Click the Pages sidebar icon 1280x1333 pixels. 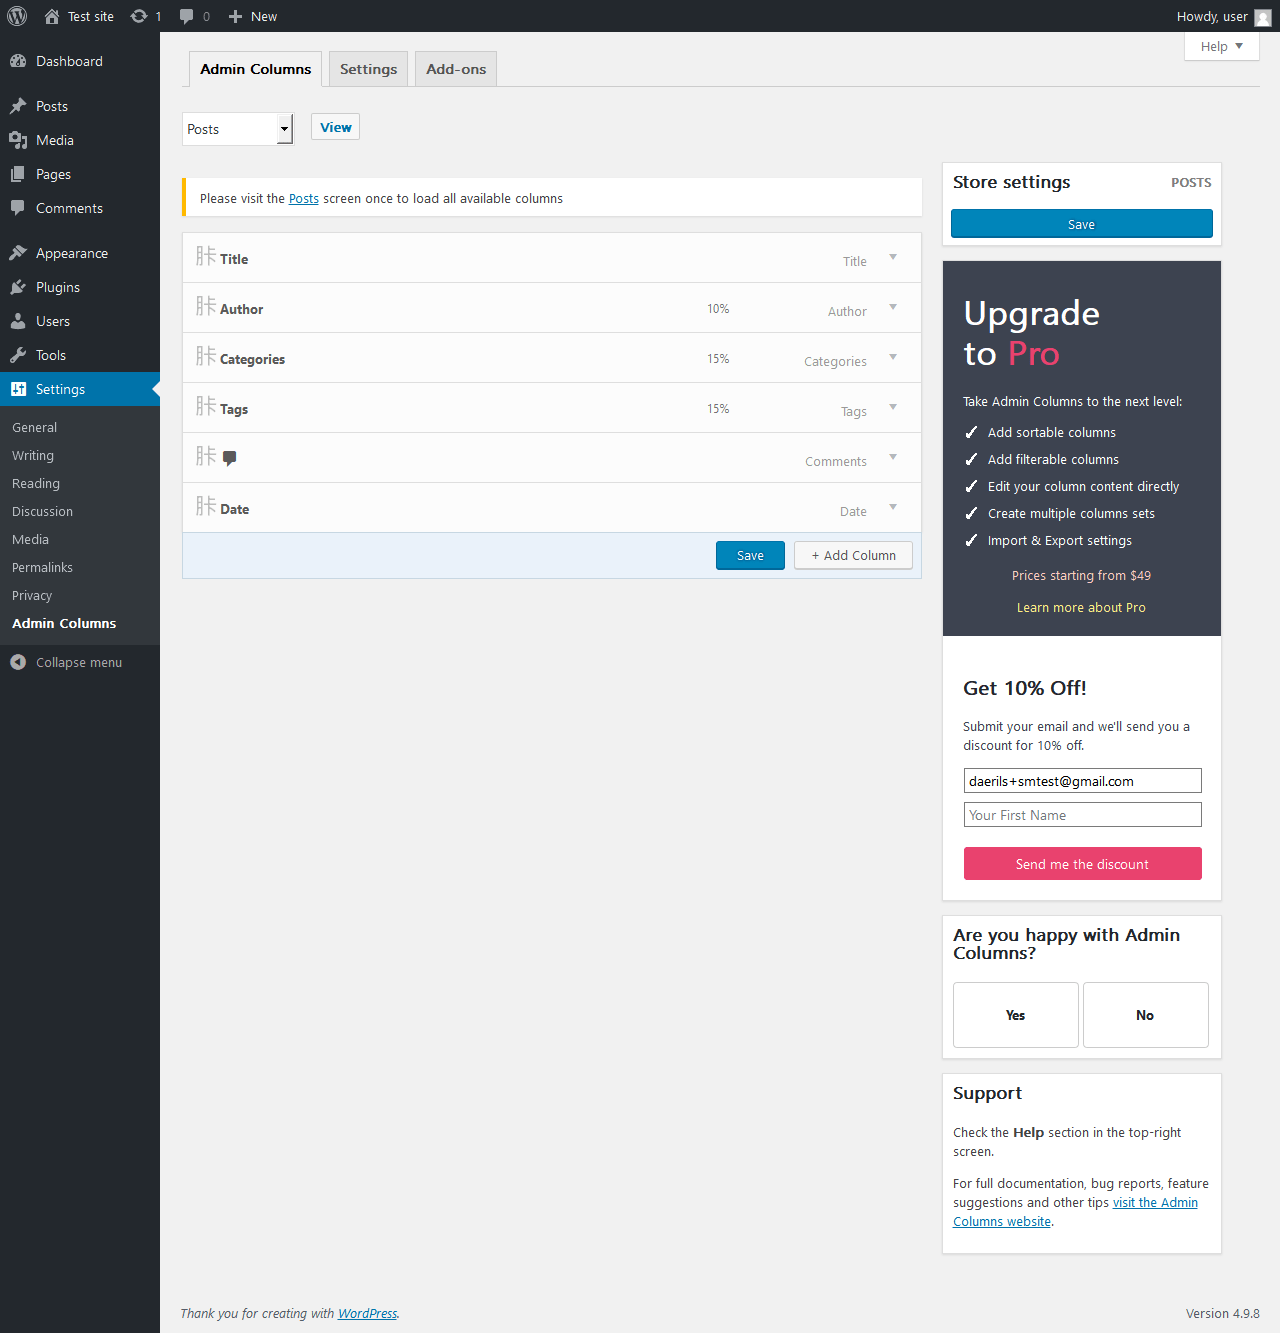18,174
